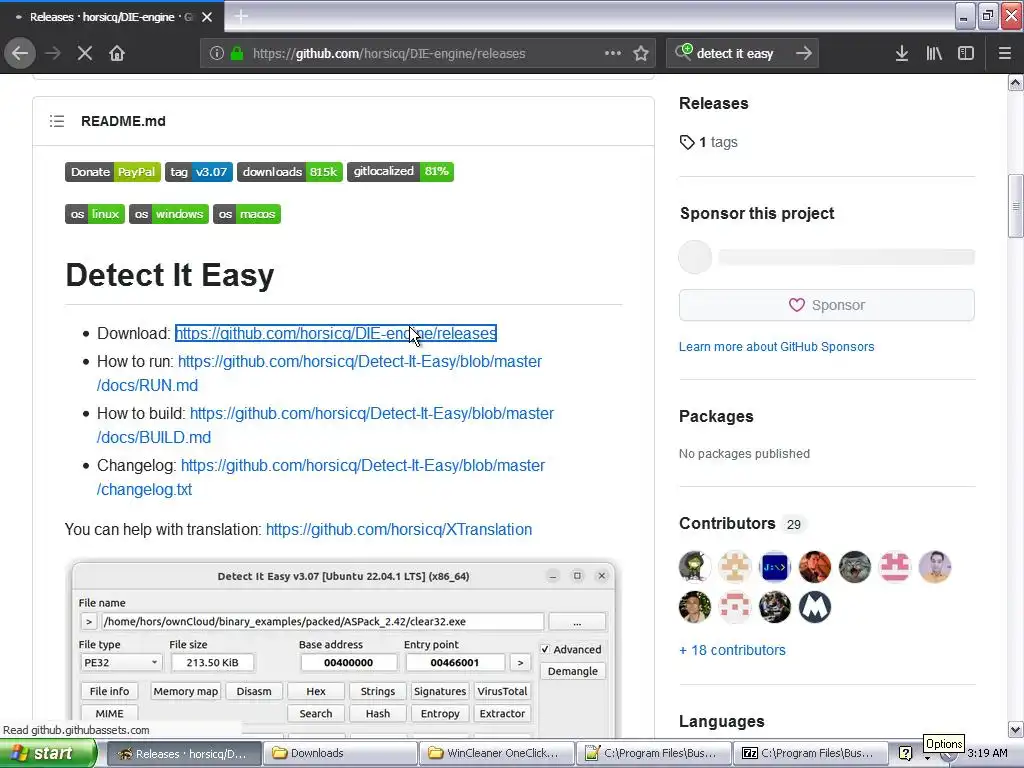Switch to the Notepad++ Program Files taskbar item
Screen dimensions: 1024x768
654,753
